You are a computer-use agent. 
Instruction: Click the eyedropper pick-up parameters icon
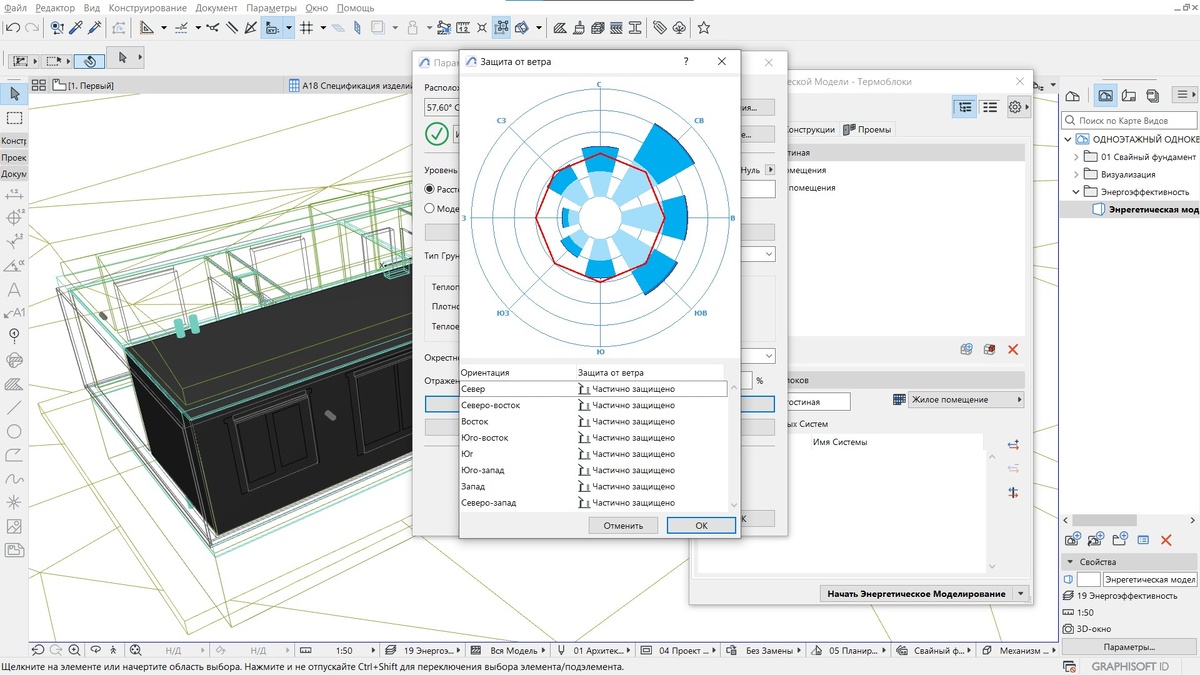(77, 28)
